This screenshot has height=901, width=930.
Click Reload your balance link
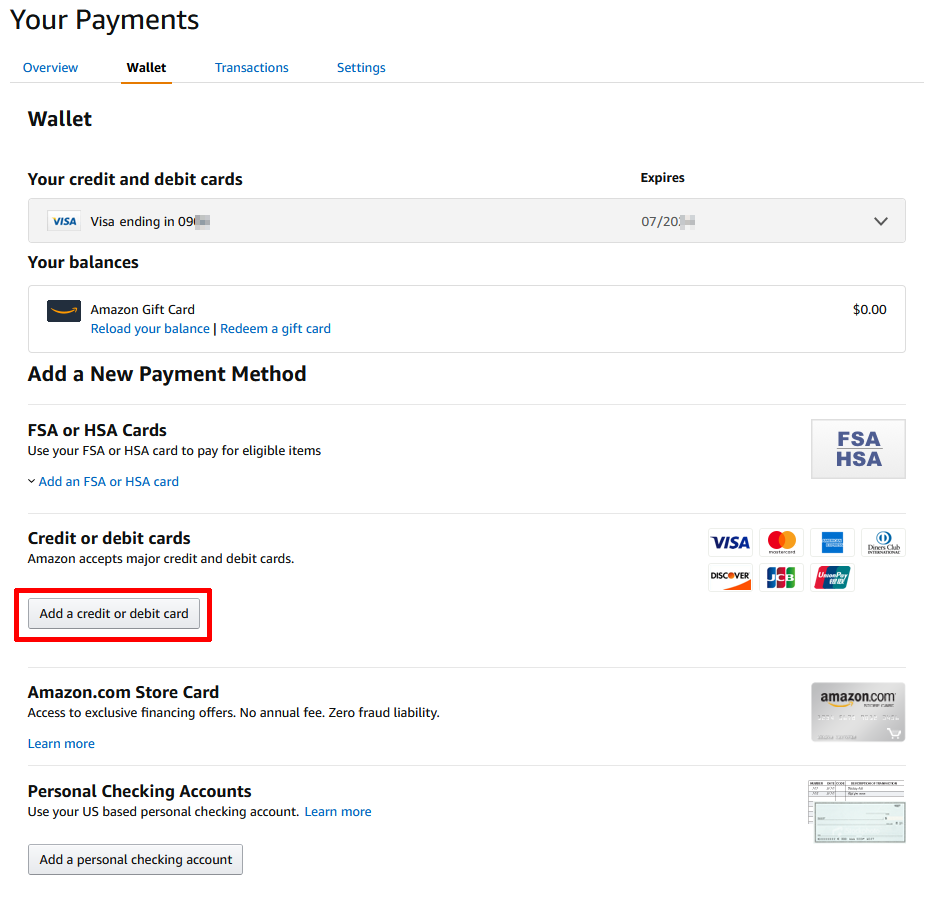150,329
